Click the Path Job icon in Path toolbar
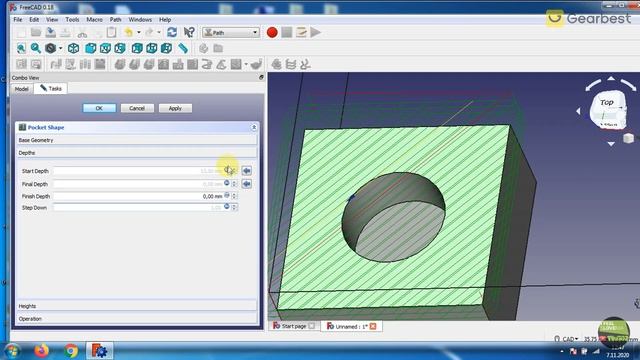Image resolution: width=640 pixels, height=360 pixels. (21, 64)
